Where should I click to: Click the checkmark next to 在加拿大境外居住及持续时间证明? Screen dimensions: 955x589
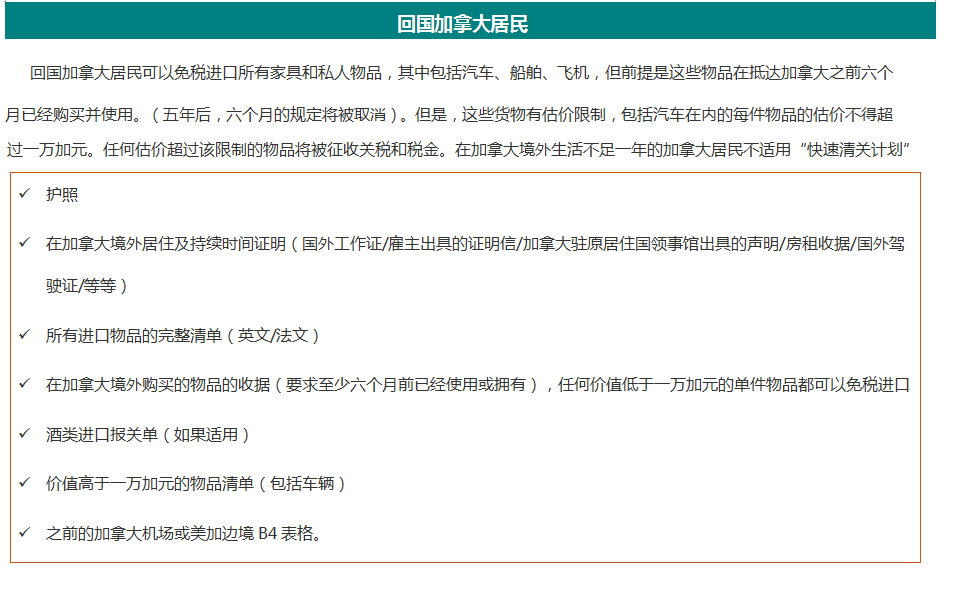[24, 243]
